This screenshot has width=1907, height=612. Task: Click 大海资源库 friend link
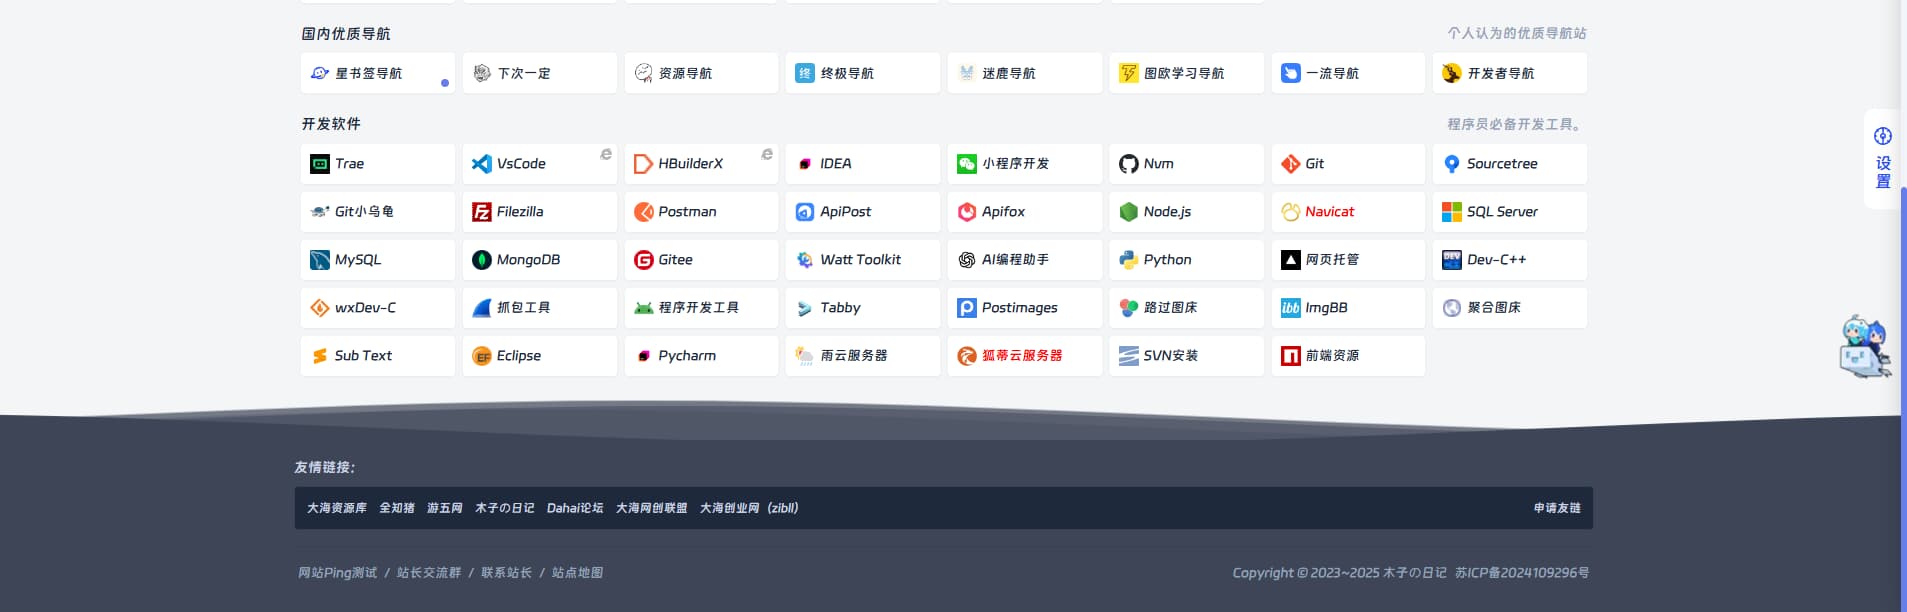click(337, 508)
